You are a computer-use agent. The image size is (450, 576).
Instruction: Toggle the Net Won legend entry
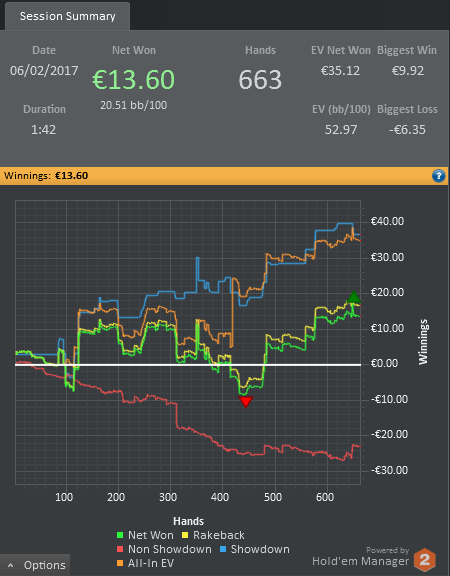pyautogui.click(x=145, y=535)
